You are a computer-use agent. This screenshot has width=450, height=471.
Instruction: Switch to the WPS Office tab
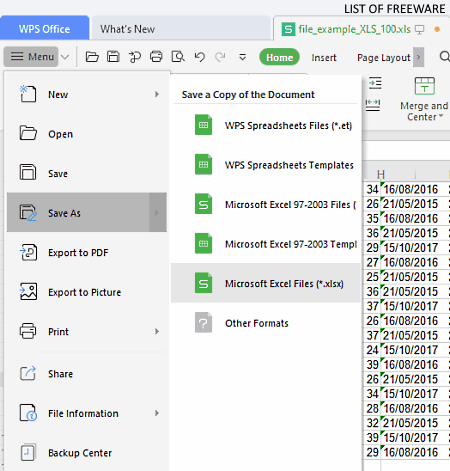44,29
